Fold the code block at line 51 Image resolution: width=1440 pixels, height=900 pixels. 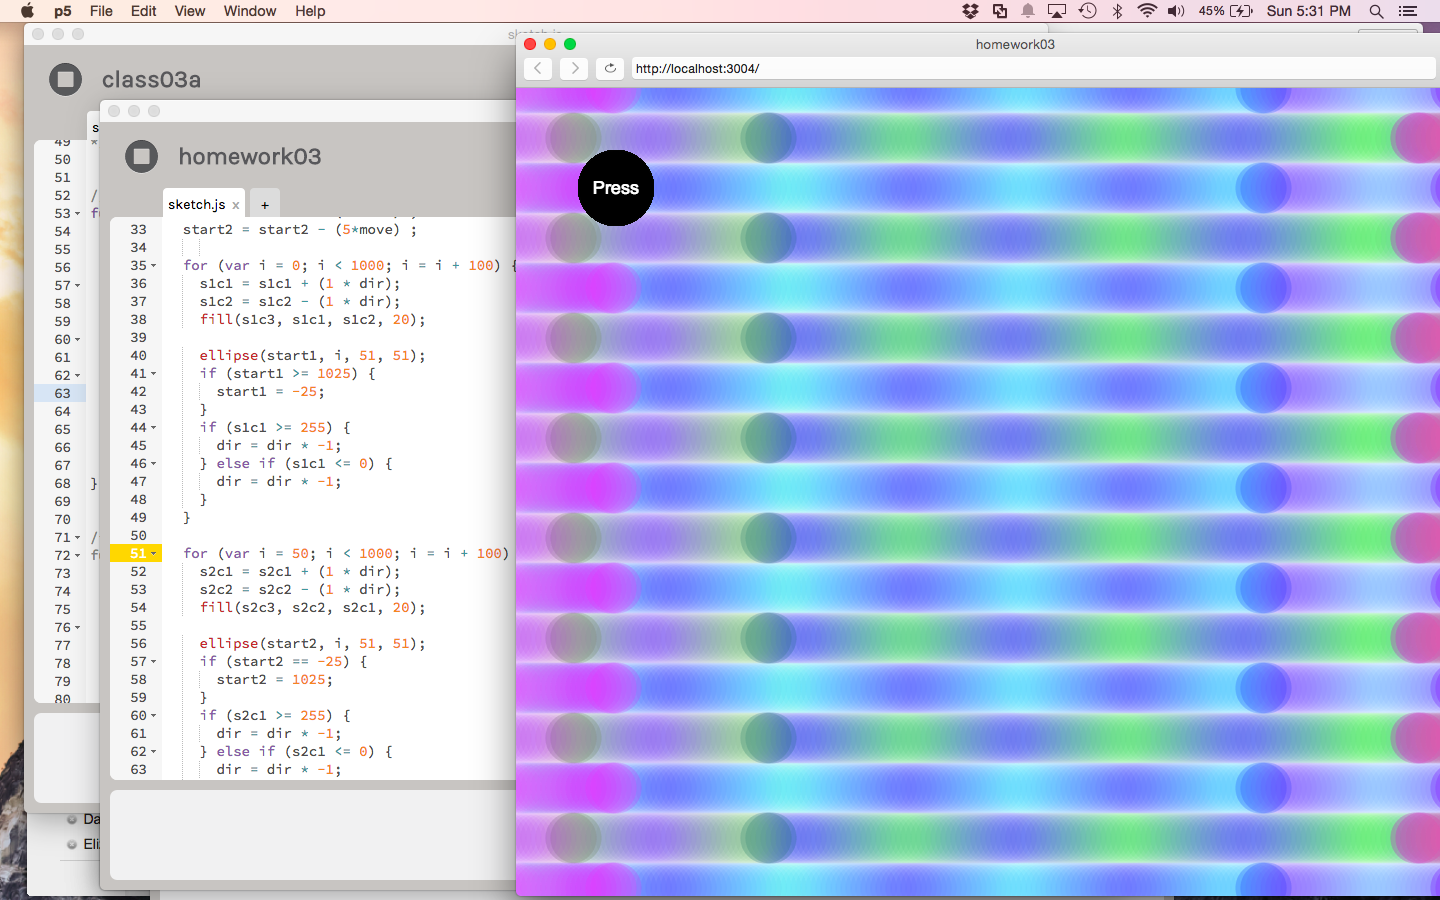pyautogui.click(x=154, y=554)
